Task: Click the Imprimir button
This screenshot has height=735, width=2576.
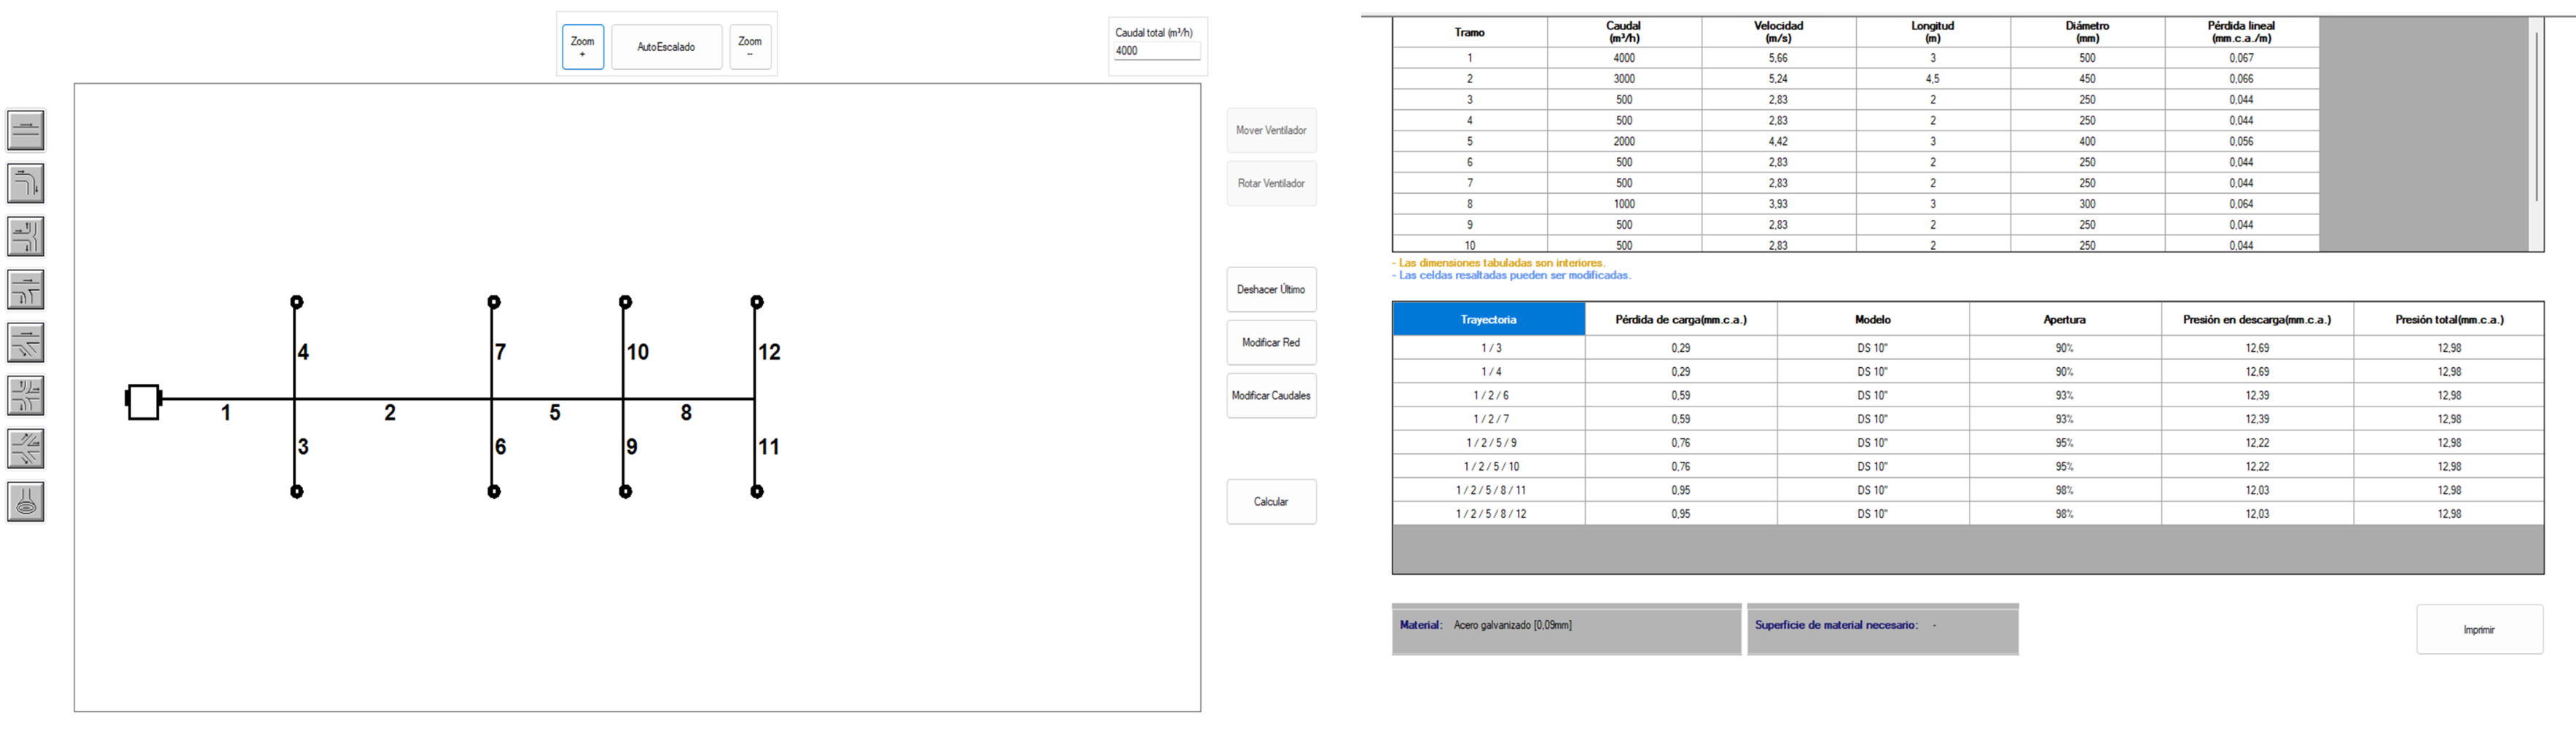Action: [x=2479, y=630]
